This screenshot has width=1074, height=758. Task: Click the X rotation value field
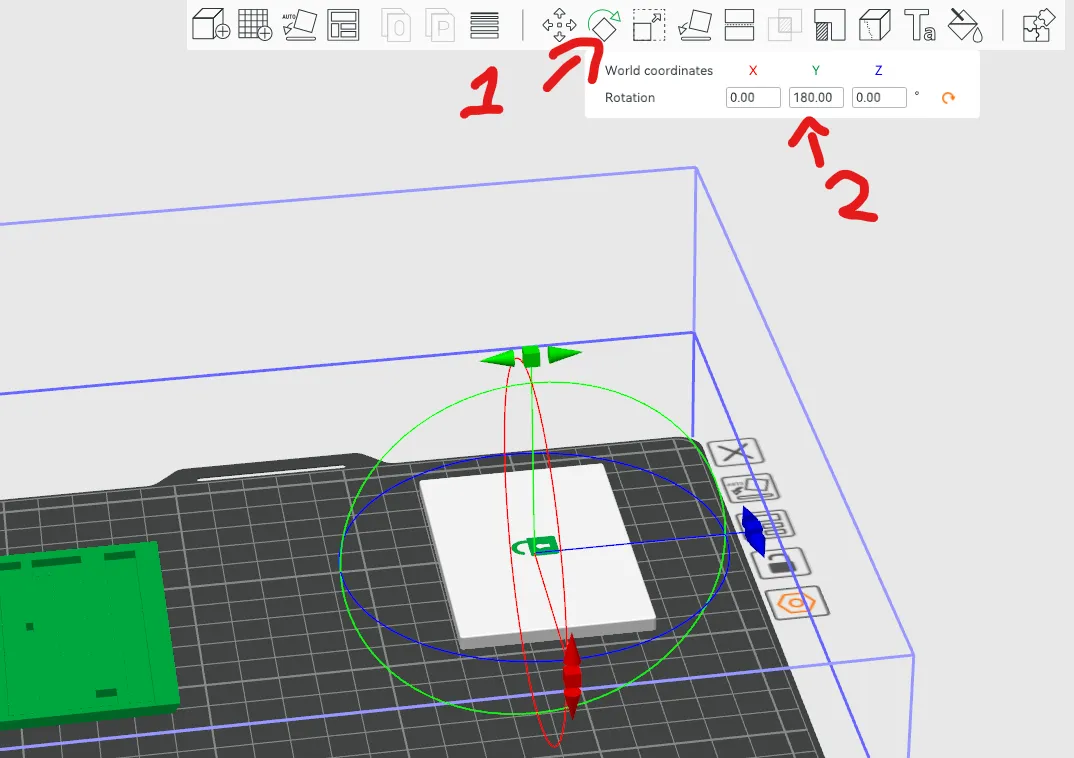[x=753, y=97]
